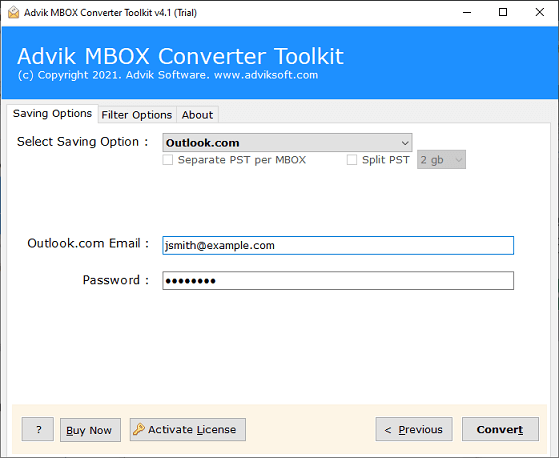Click into the Outlook.com Email field
The width and height of the screenshot is (559, 458).
338,245
